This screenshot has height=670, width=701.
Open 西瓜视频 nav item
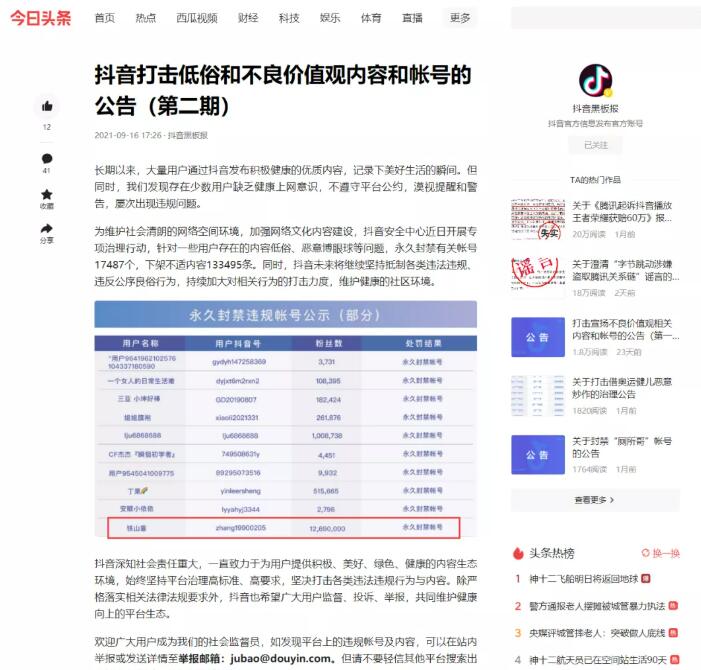pos(197,18)
